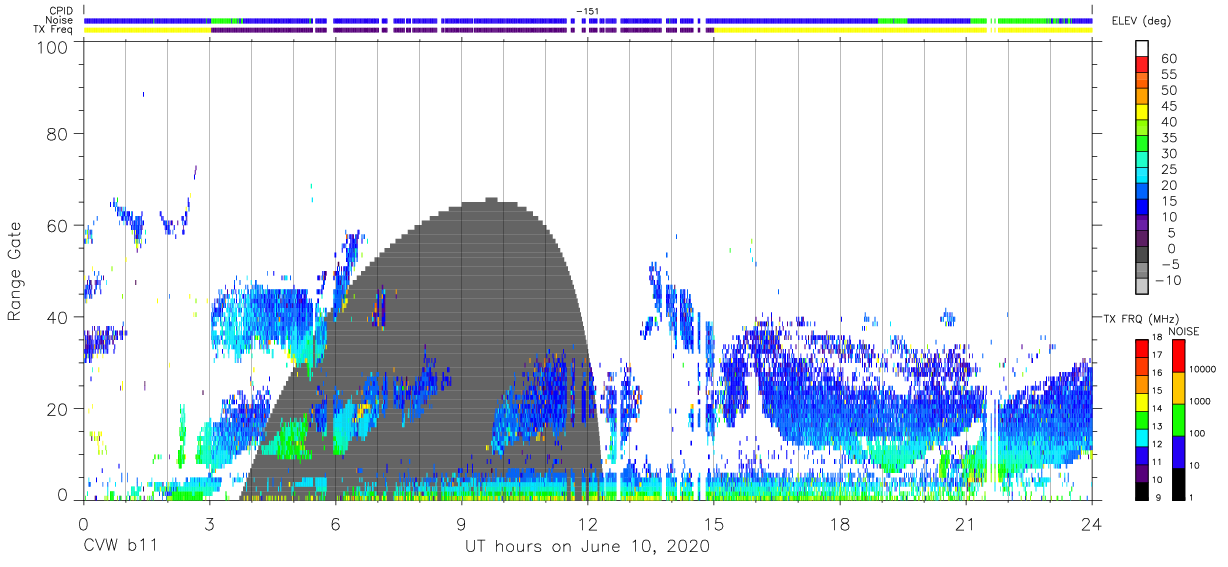Click the 'TX FRQ (MHz)' legend title
Screen dimensions: 1228x567
click(x=1140, y=319)
